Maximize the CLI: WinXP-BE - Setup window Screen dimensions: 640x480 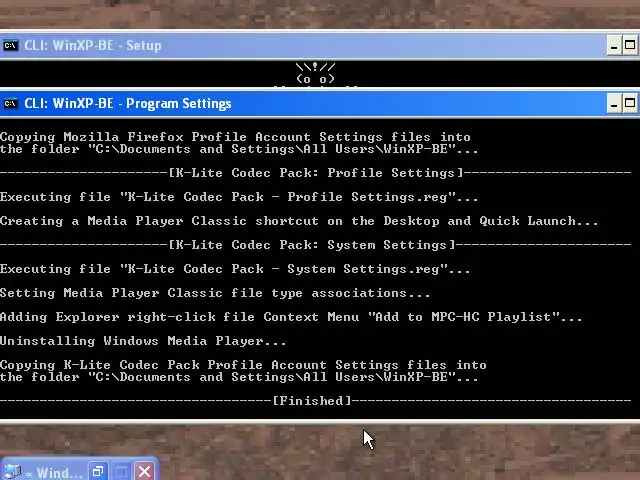pos(630,45)
